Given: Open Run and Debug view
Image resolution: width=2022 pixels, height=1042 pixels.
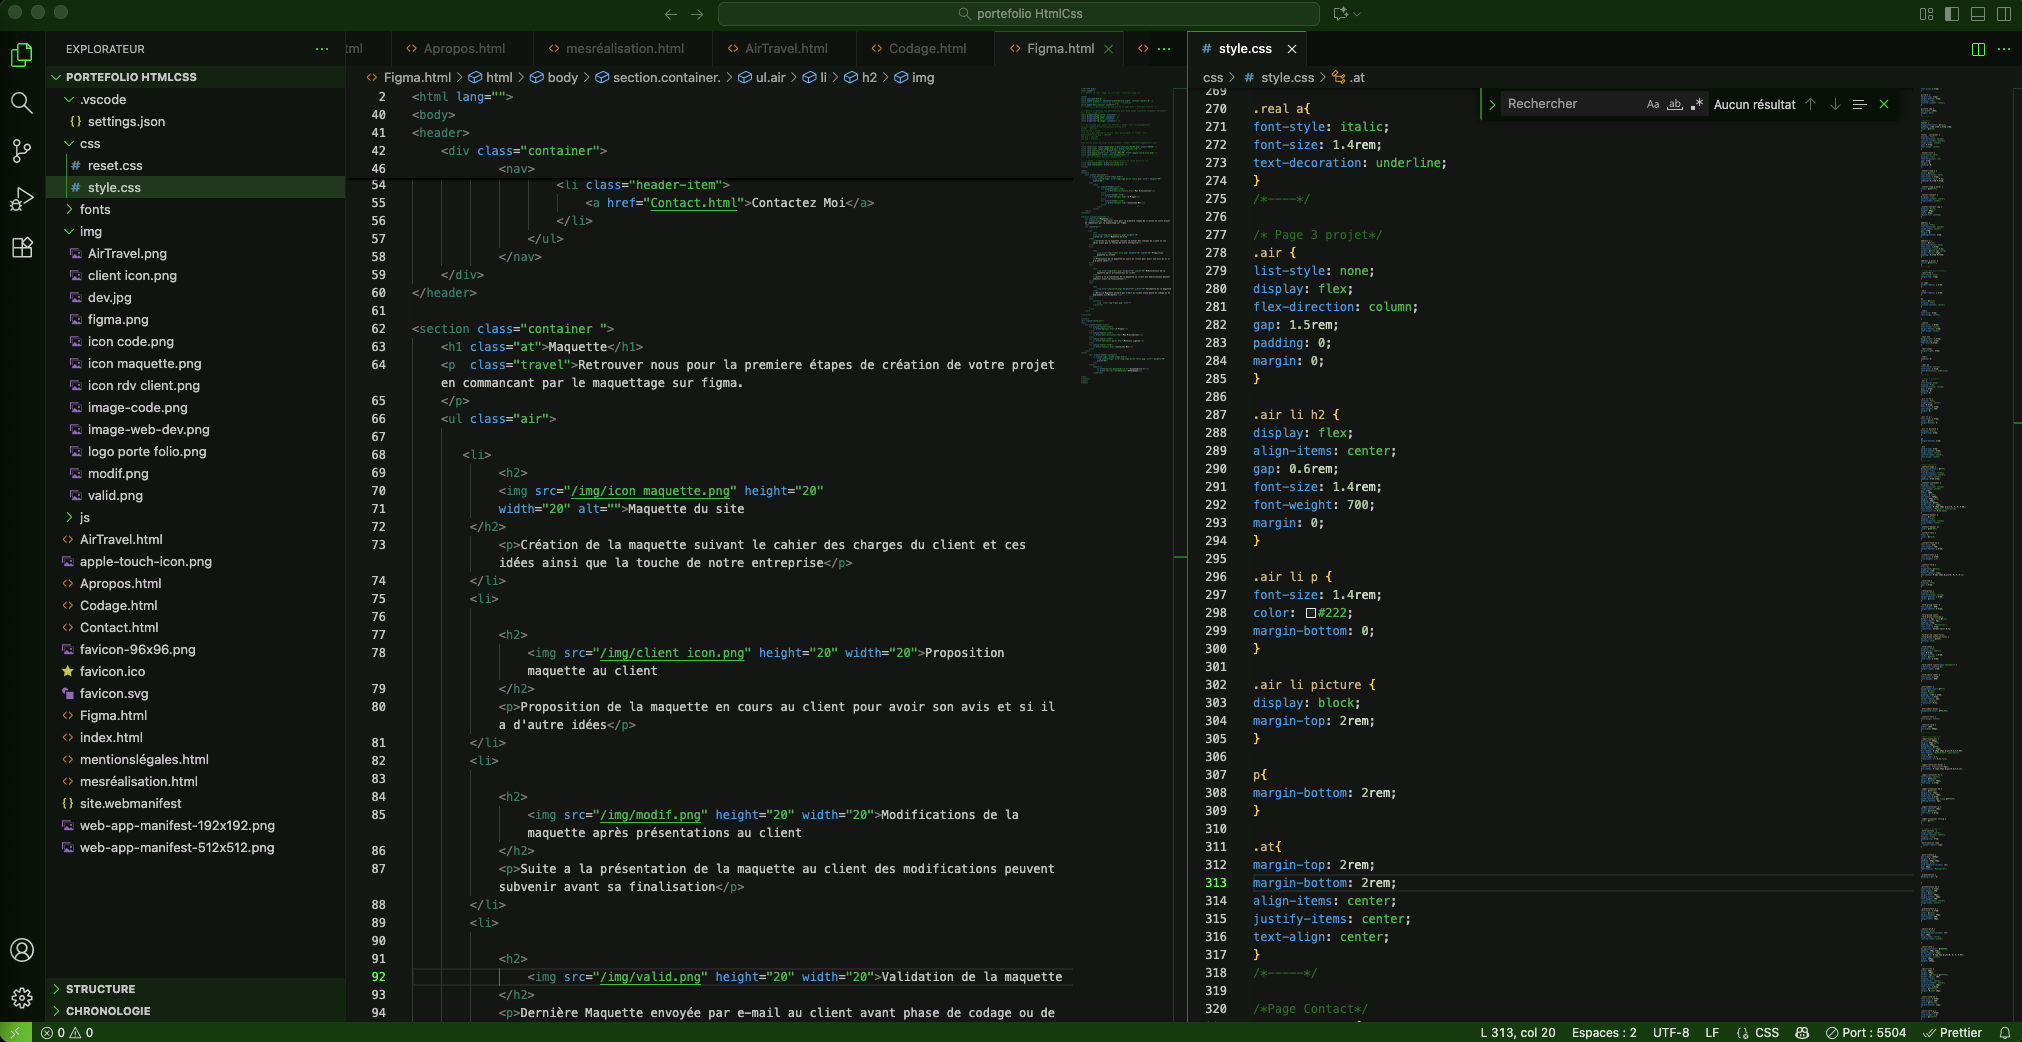Looking at the screenshot, I should click(x=21, y=199).
